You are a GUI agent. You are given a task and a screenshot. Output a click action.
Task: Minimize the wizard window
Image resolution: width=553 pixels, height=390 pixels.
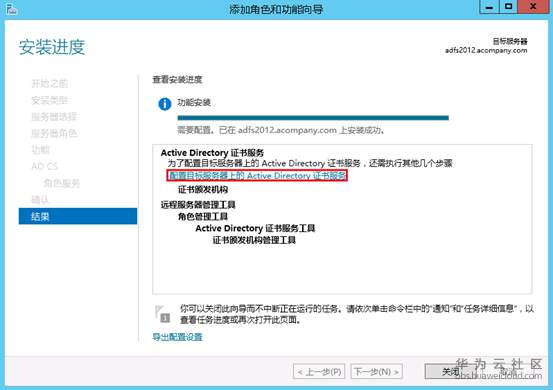pyautogui.click(x=489, y=7)
